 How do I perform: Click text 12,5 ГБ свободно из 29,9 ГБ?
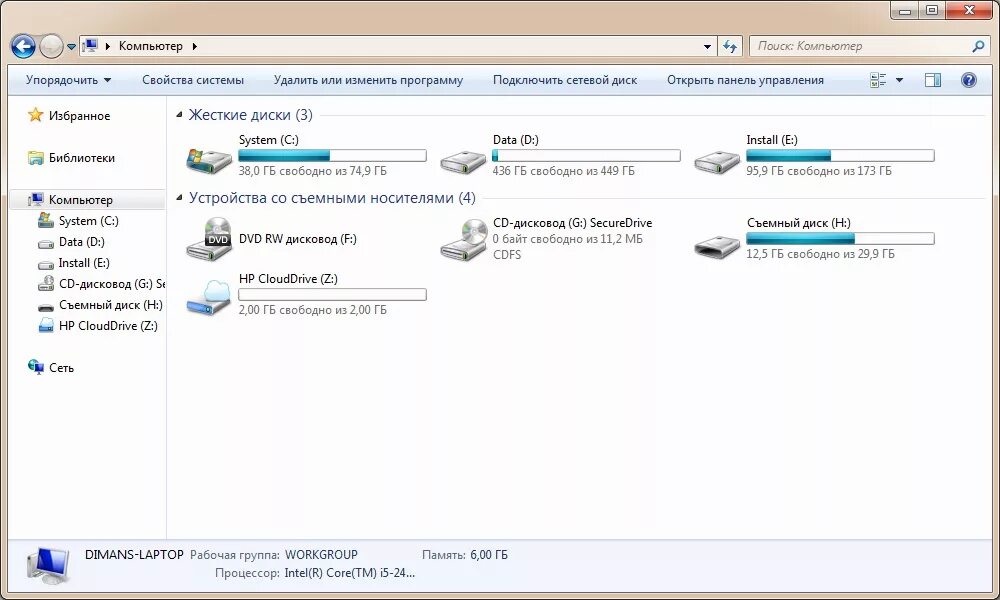pyautogui.click(x=820, y=254)
